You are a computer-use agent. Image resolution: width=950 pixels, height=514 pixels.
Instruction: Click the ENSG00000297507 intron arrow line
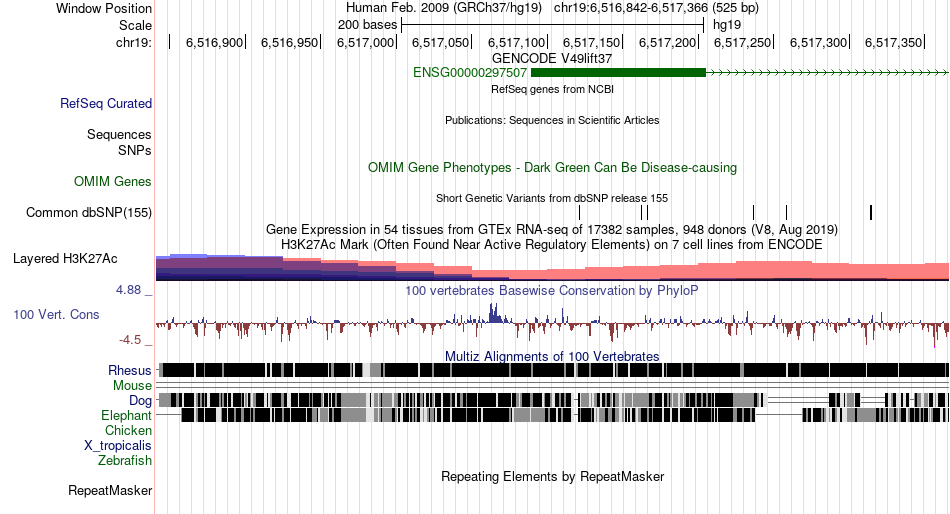(828, 73)
